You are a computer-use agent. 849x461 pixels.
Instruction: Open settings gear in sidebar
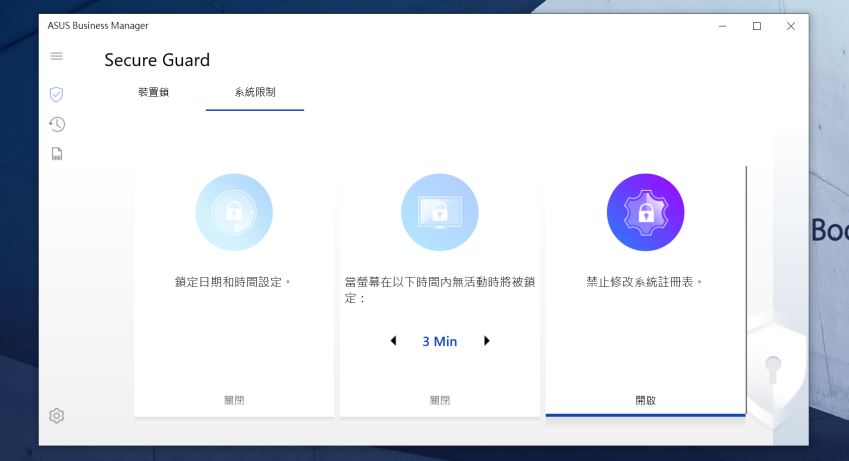point(56,415)
